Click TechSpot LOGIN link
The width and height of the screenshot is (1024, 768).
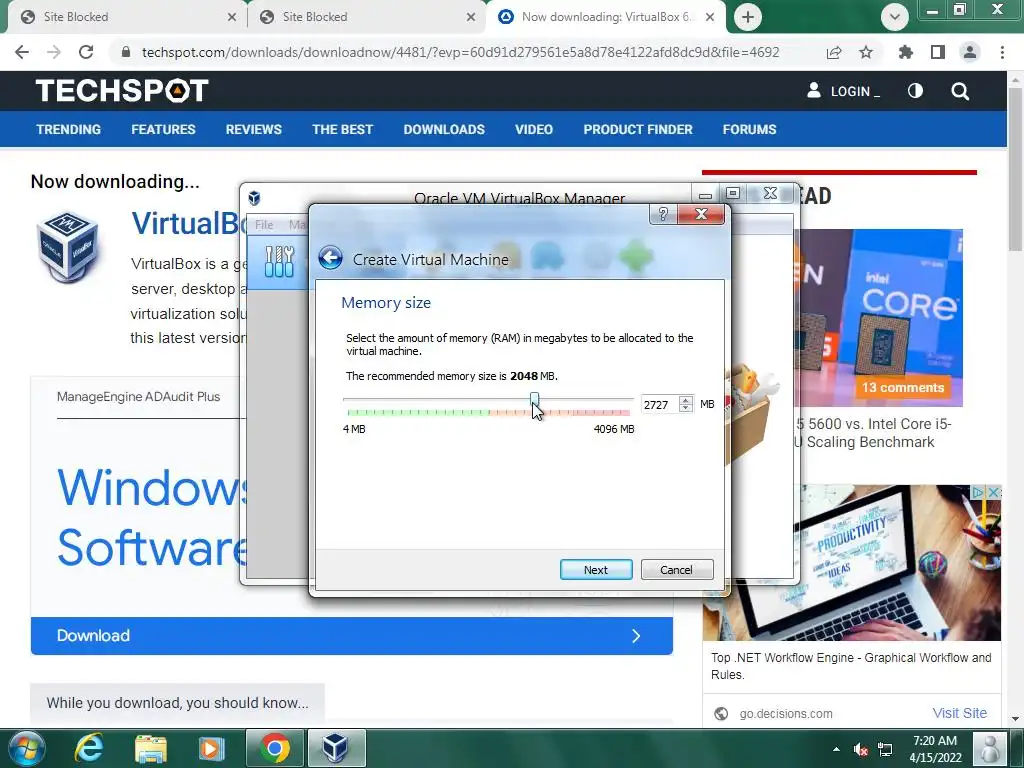[x=843, y=91]
